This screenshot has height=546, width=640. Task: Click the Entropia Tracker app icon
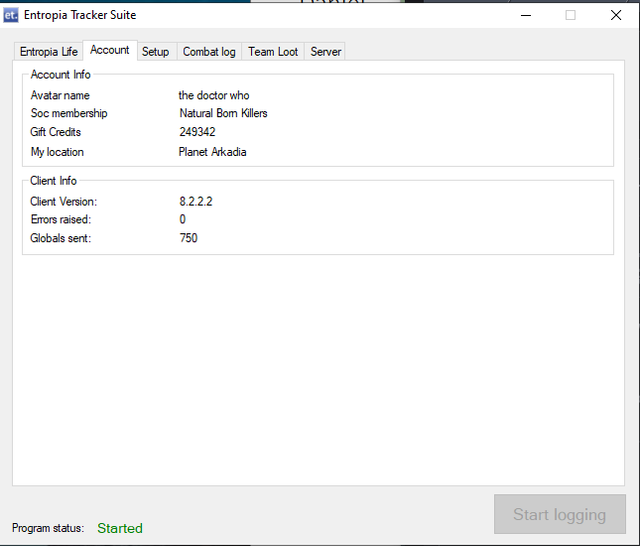[11, 16]
